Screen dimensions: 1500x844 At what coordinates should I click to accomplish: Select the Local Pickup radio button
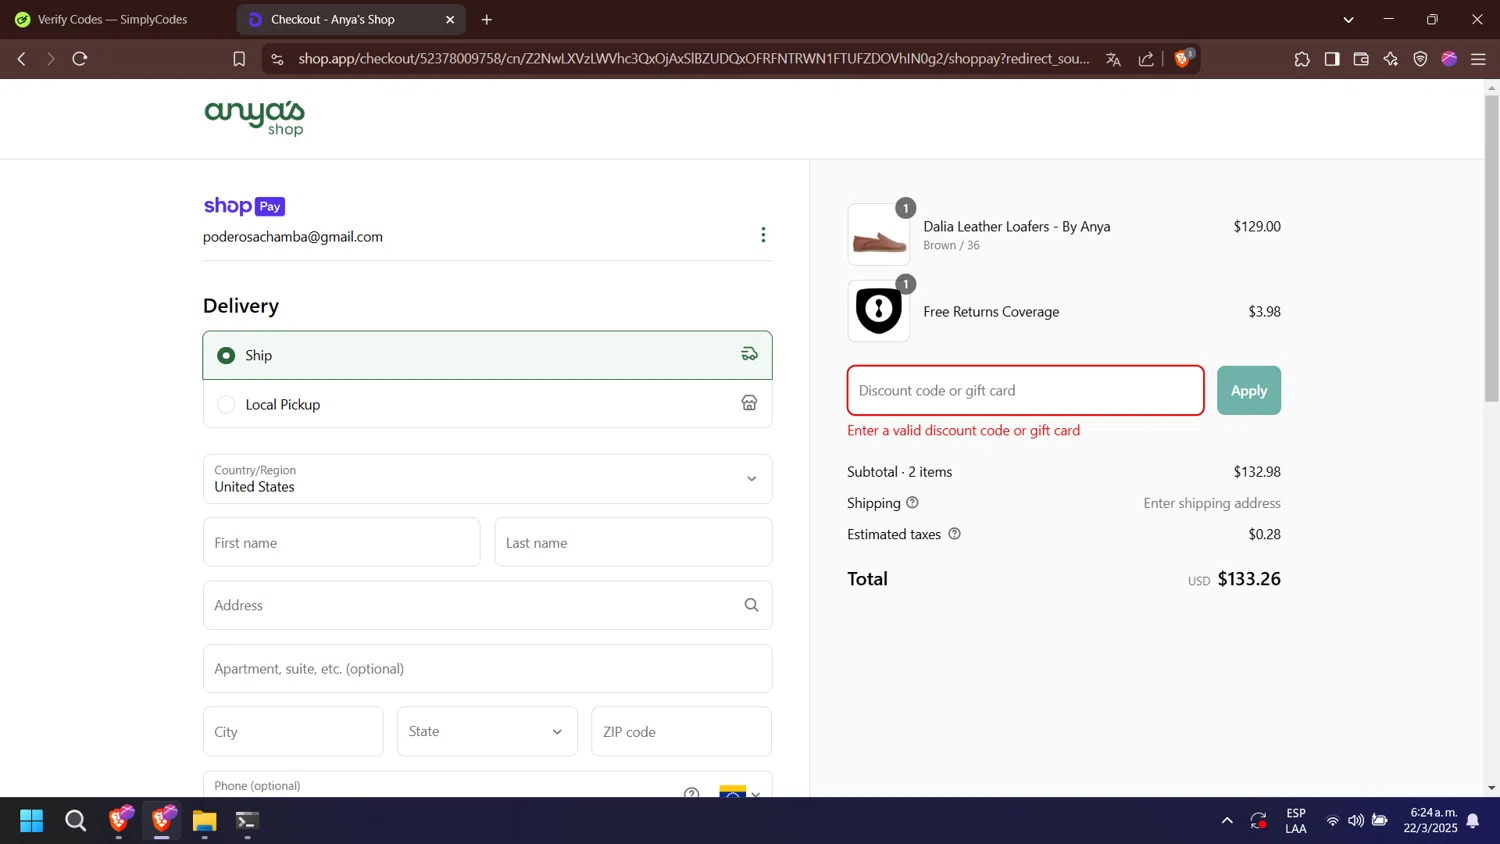pos(226,404)
